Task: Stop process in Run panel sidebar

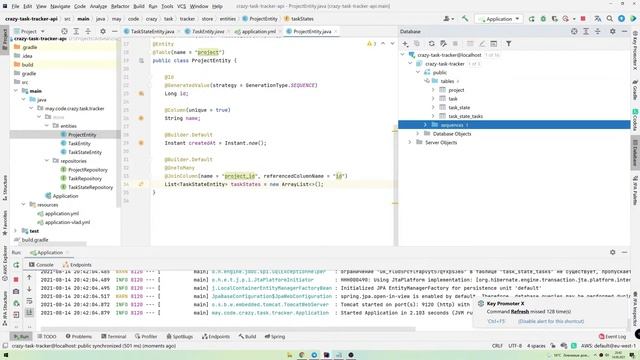Action: click(x=16, y=280)
